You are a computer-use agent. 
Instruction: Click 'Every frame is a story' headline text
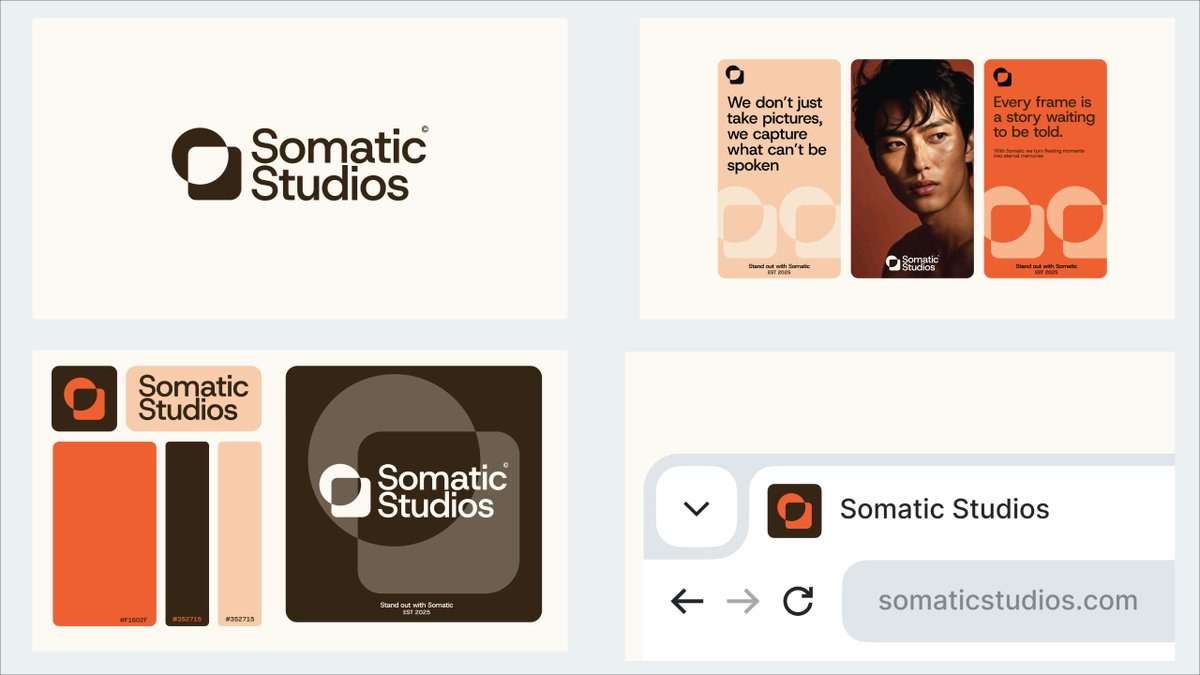tap(1043, 115)
